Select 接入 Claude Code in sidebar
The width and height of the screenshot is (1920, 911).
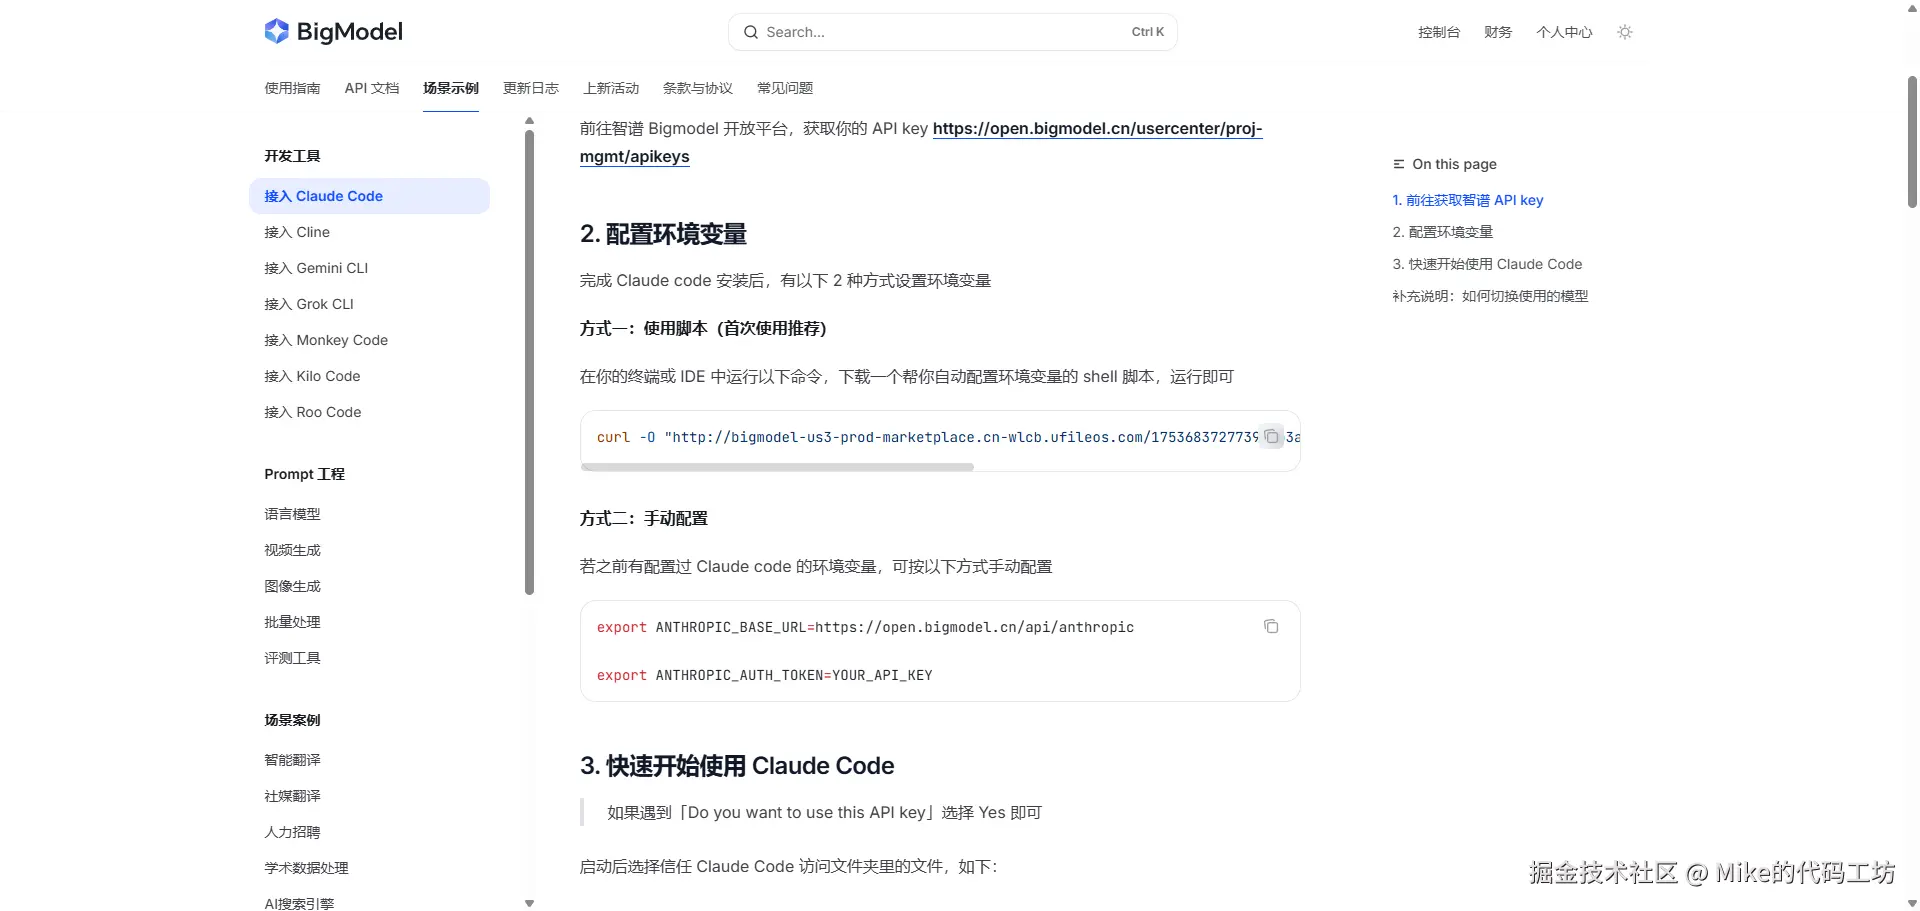click(x=369, y=196)
